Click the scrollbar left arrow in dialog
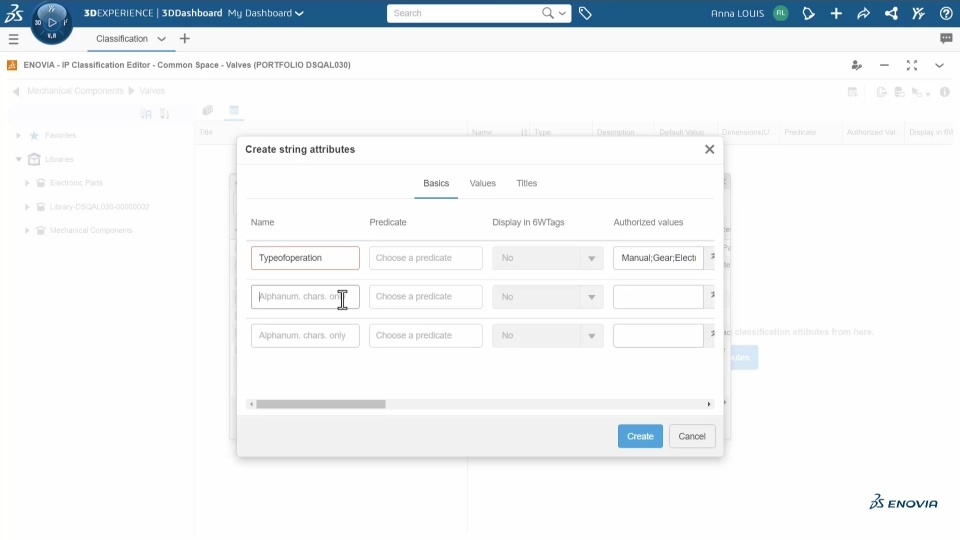 point(251,404)
